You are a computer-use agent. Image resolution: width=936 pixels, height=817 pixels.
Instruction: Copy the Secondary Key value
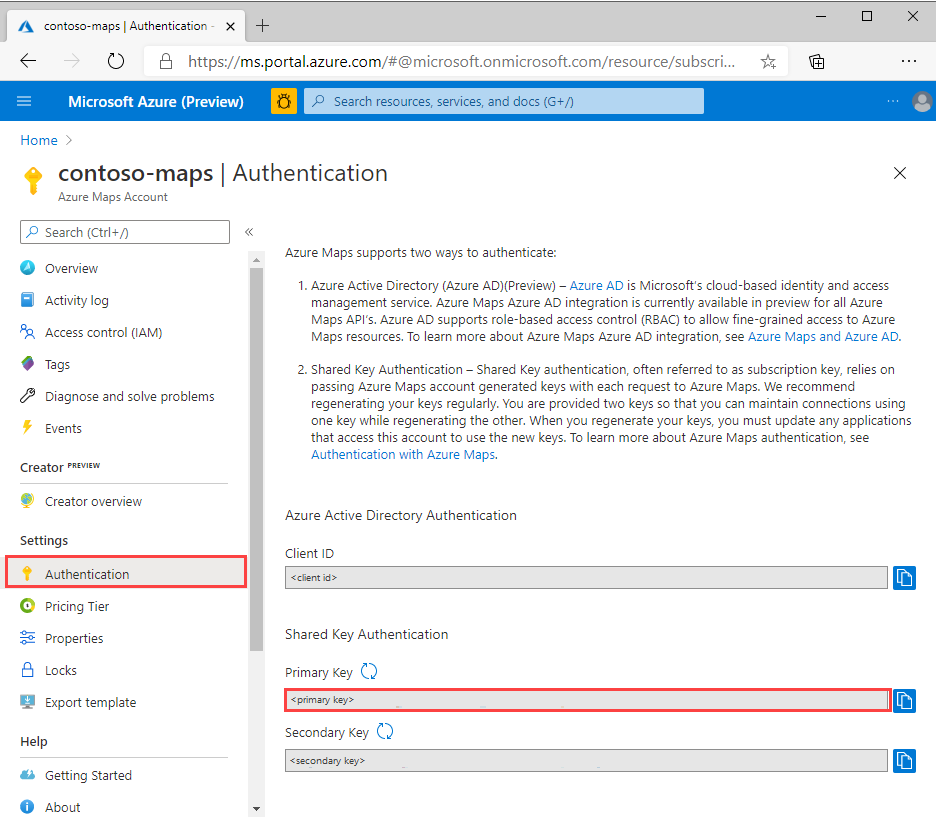tap(904, 761)
